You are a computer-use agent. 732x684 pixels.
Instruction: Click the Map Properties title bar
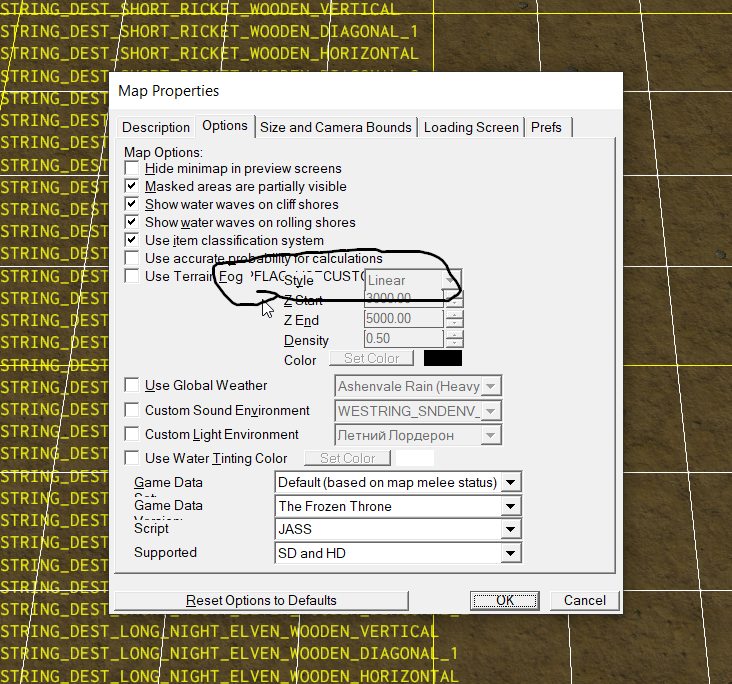point(366,91)
